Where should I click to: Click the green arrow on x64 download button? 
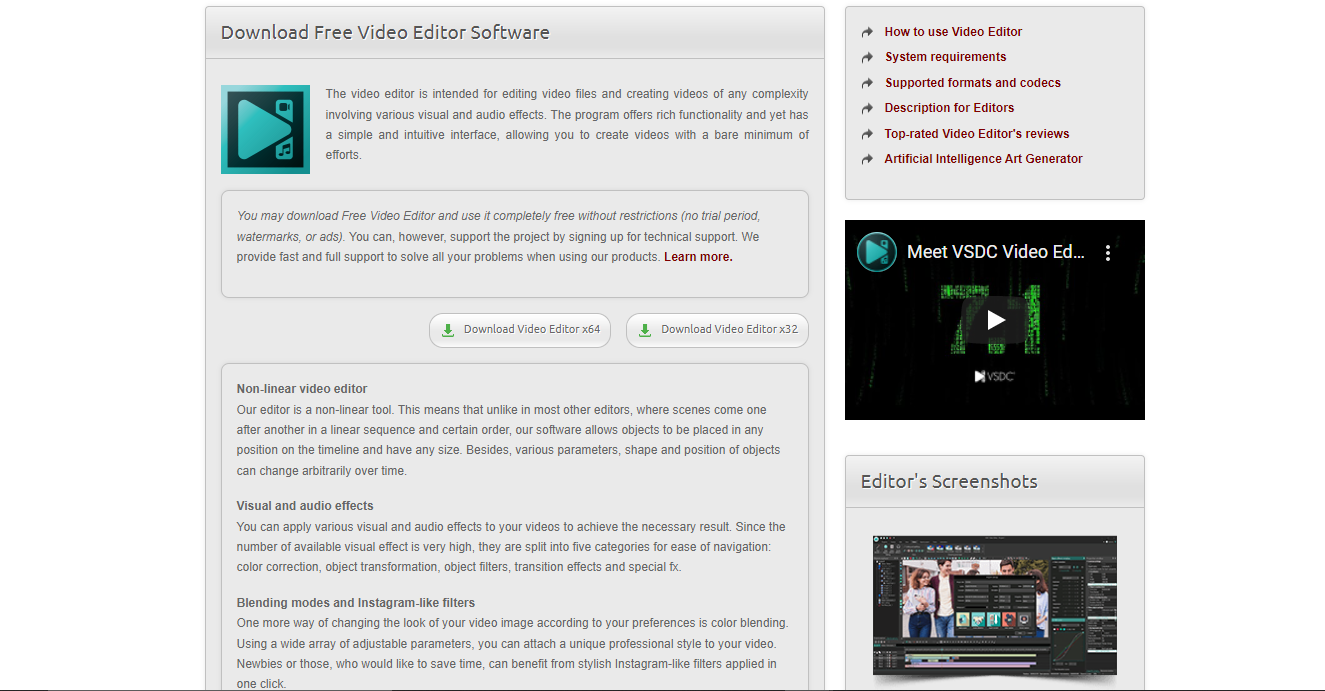click(x=448, y=330)
